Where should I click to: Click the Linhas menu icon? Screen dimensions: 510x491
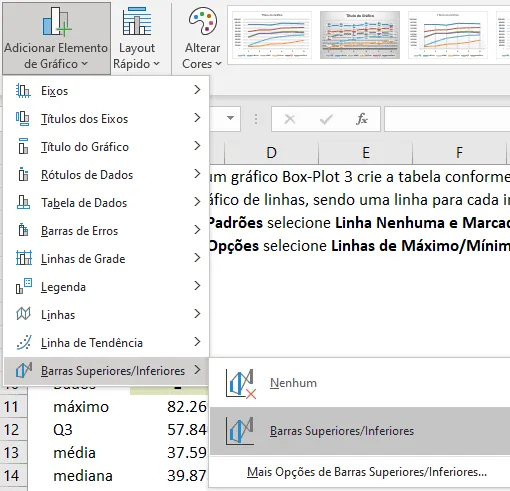[x=23, y=314]
